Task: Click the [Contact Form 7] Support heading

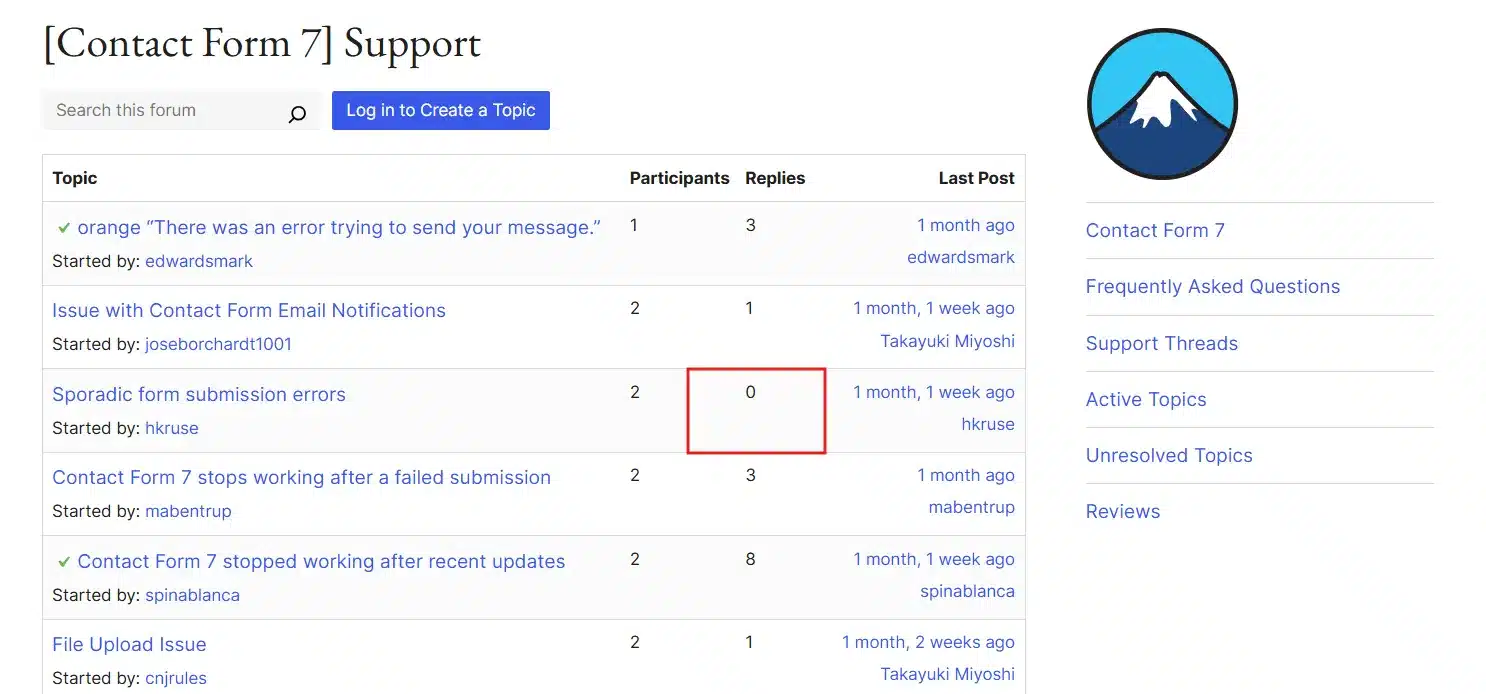Action: 262,44
